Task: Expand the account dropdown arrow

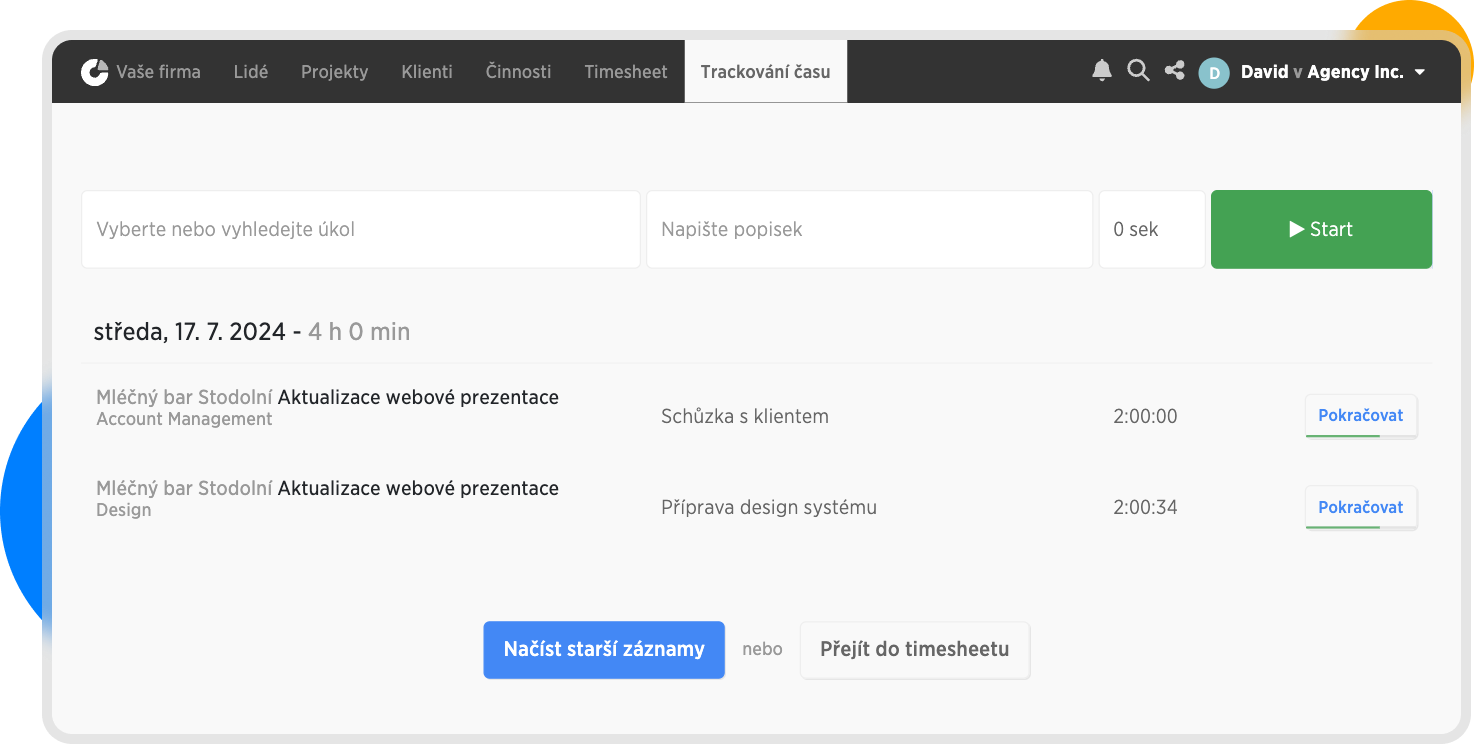Action: click(x=1420, y=73)
